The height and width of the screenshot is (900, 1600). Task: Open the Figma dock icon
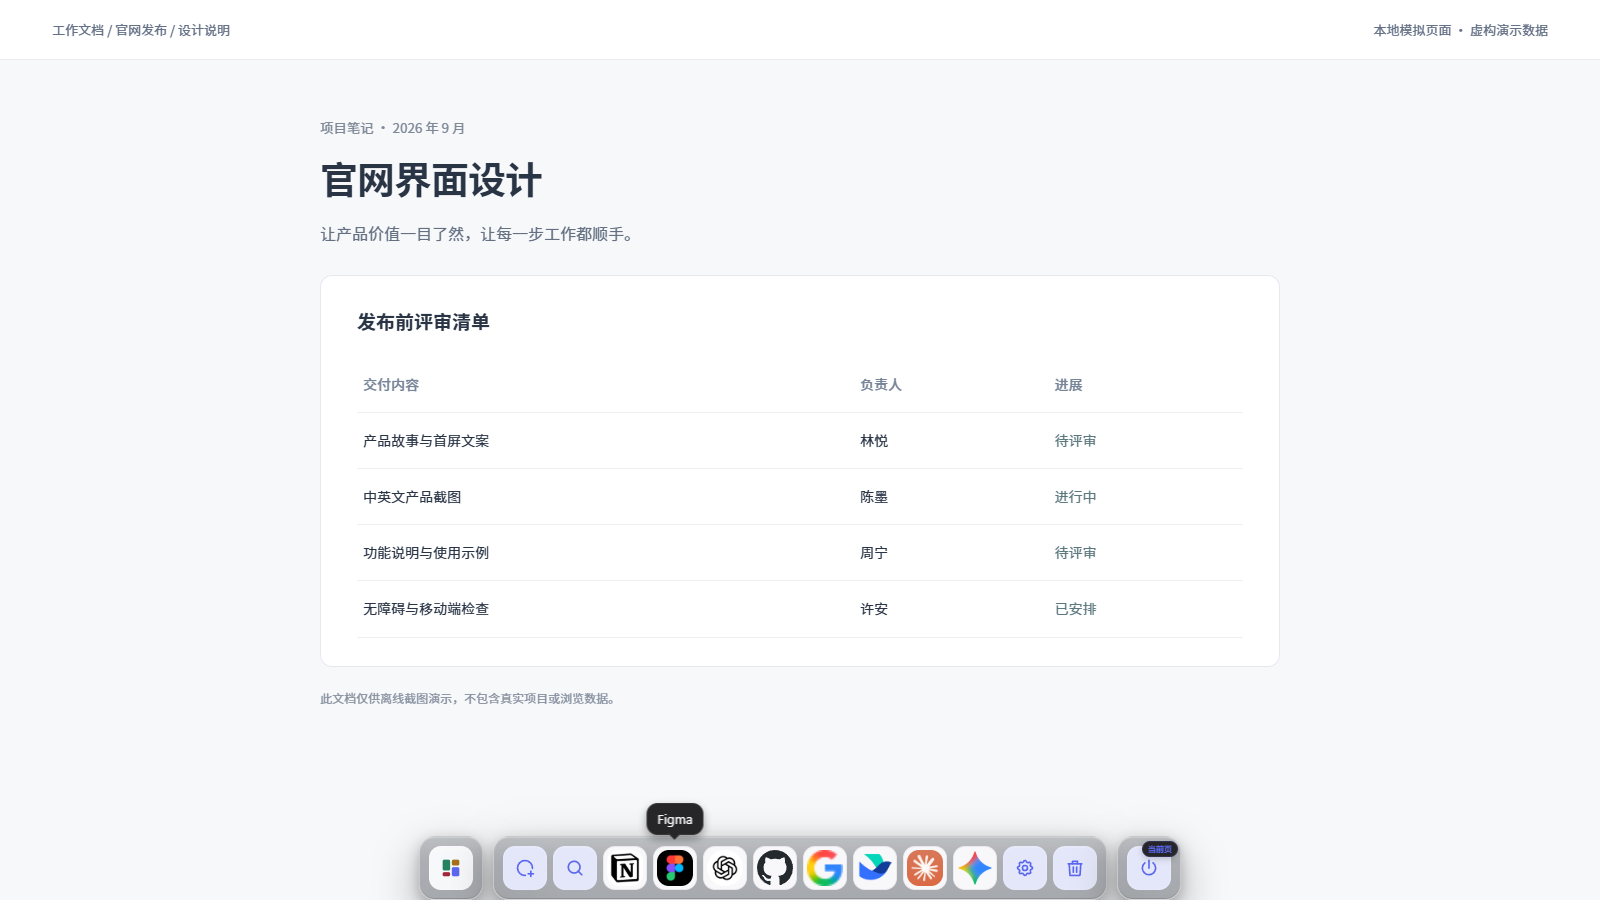tap(675, 868)
